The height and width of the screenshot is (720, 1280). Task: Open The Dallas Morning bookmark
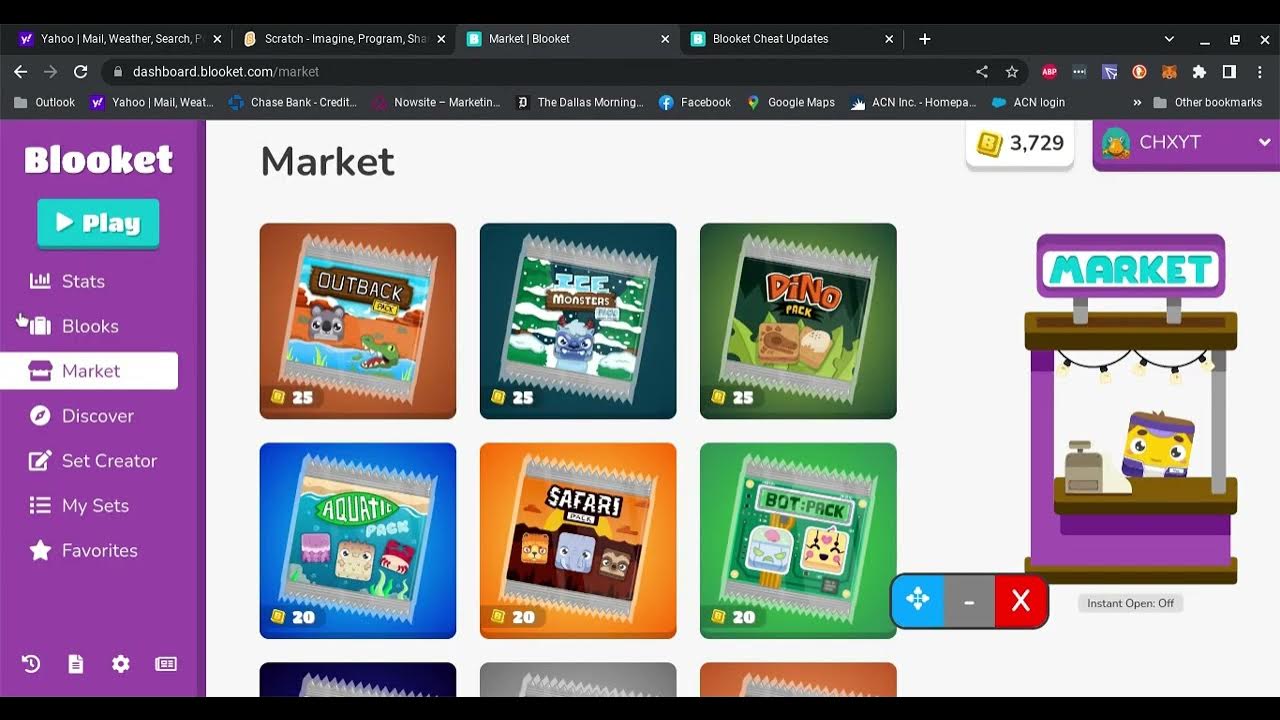coord(580,102)
